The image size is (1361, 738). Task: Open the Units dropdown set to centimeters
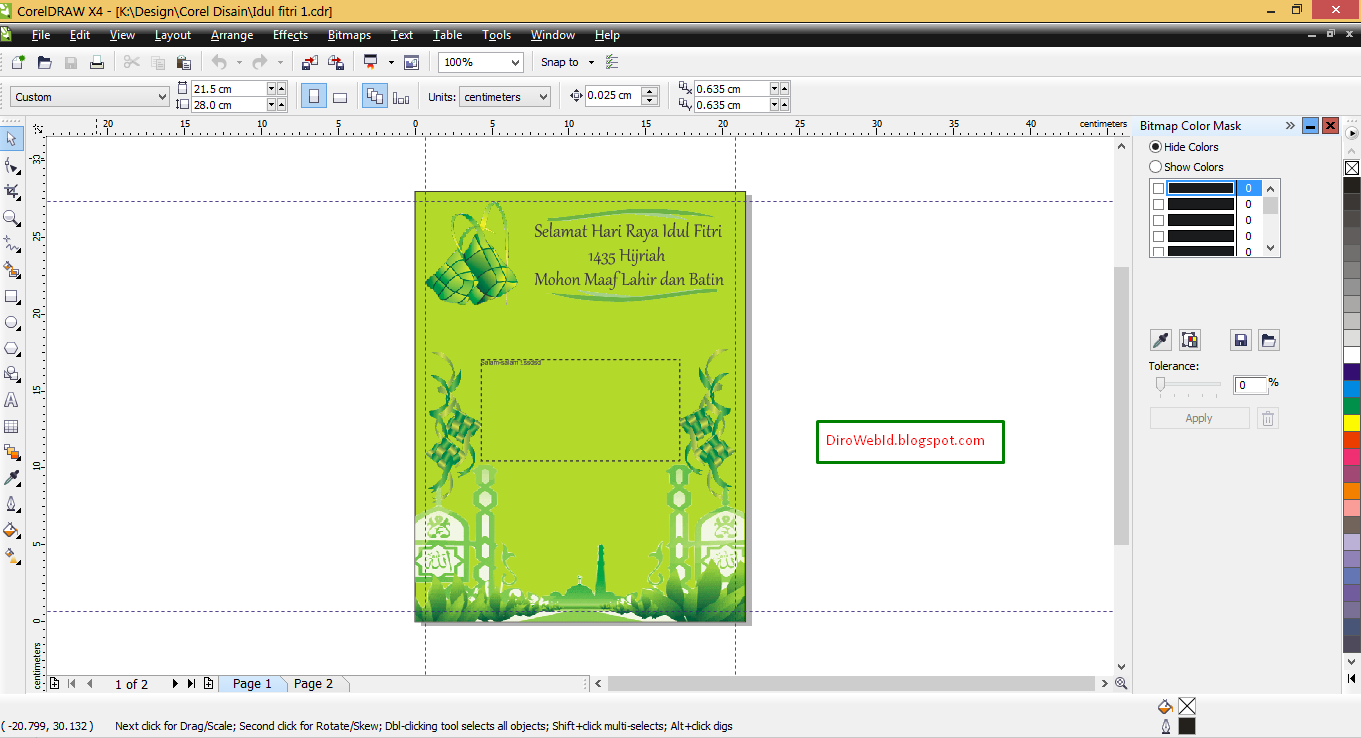click(x=505, y=96)
